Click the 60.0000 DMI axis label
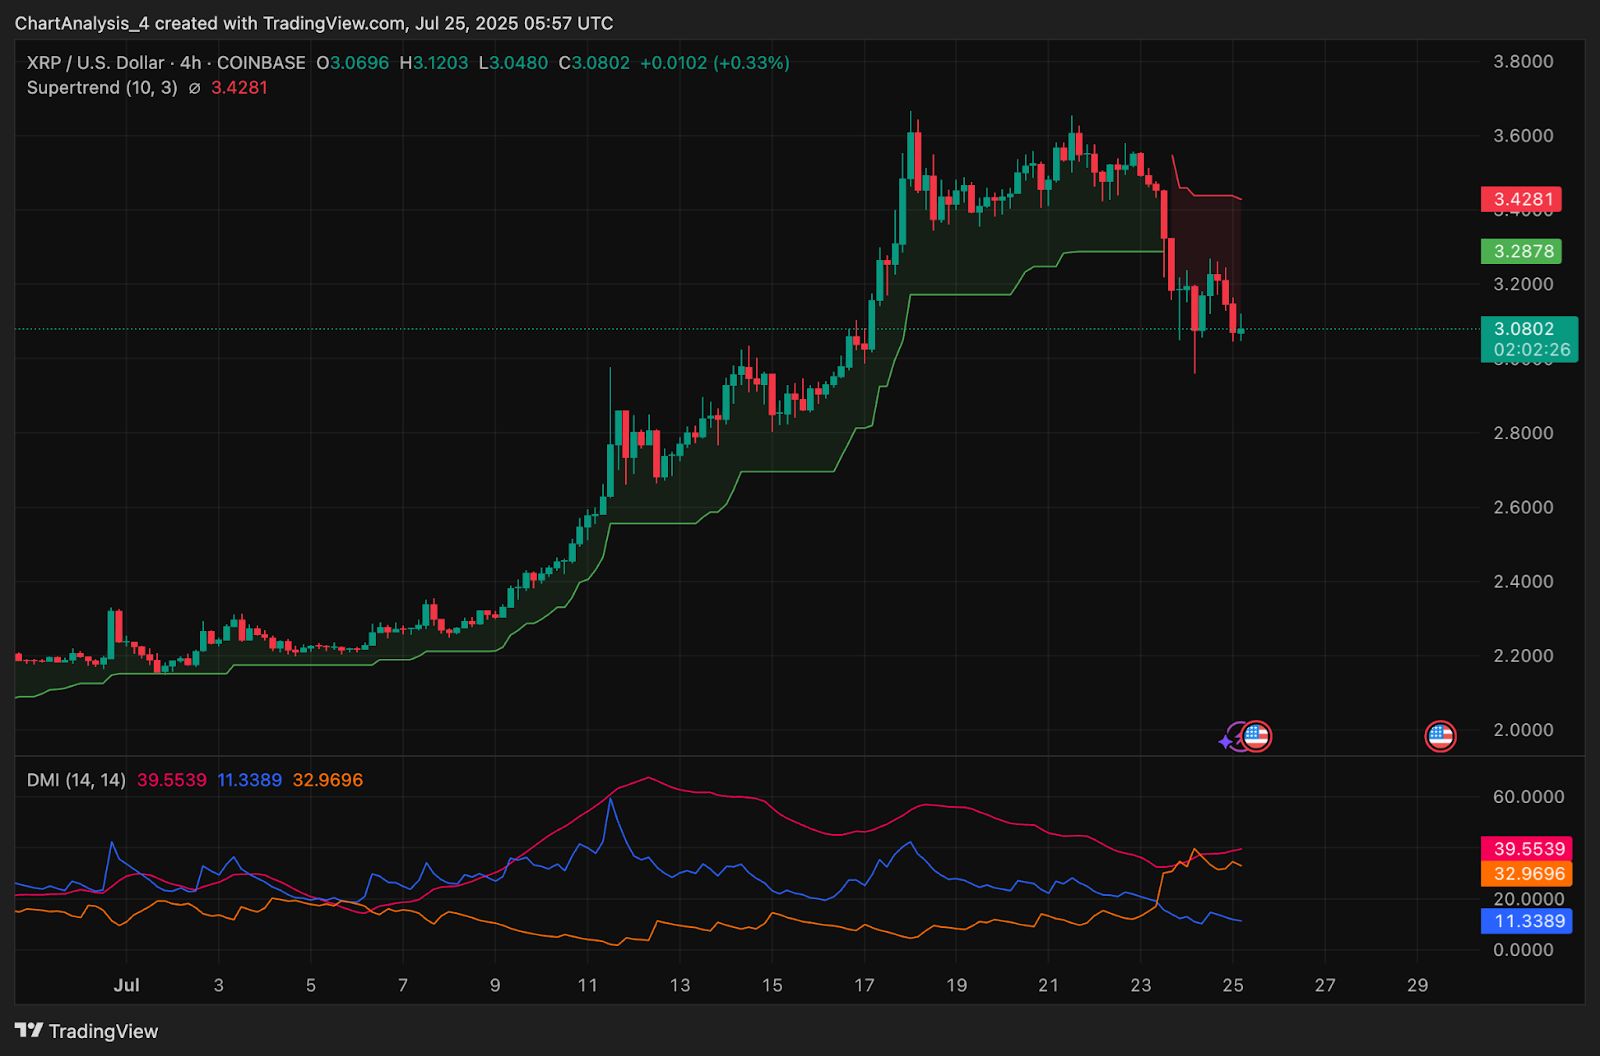Image resolution: width=1600 pixels, height=1056 pixels. (x=1528, y=797)
